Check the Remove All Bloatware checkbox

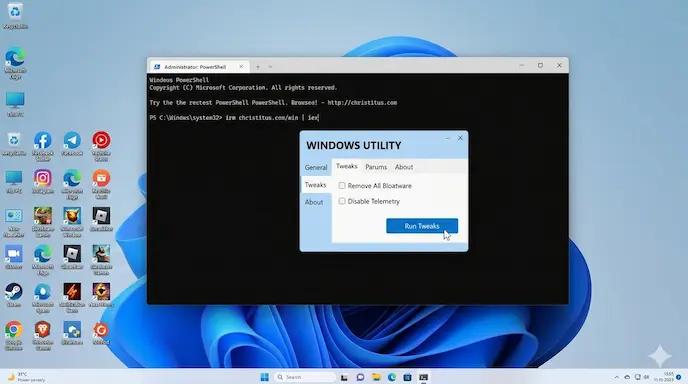pos(342,186)
